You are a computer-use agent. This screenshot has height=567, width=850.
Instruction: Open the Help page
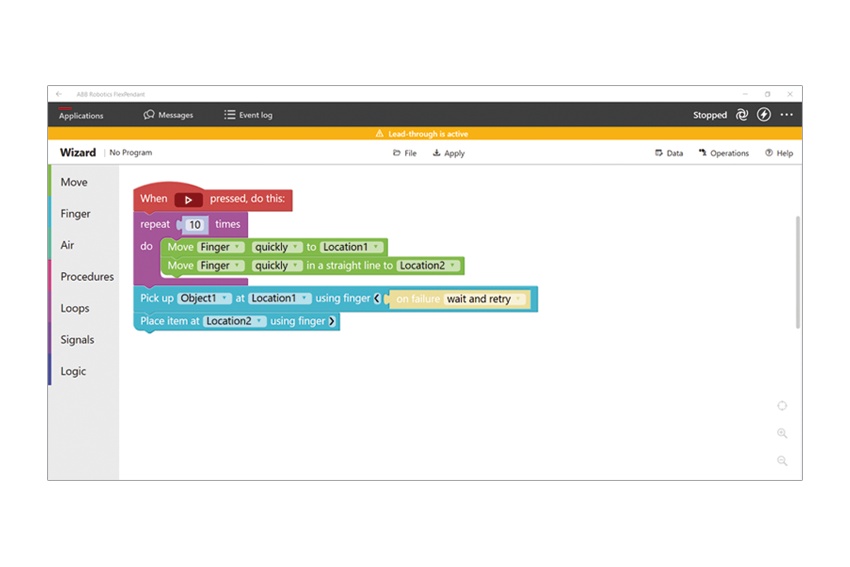[x=779, y=153]
